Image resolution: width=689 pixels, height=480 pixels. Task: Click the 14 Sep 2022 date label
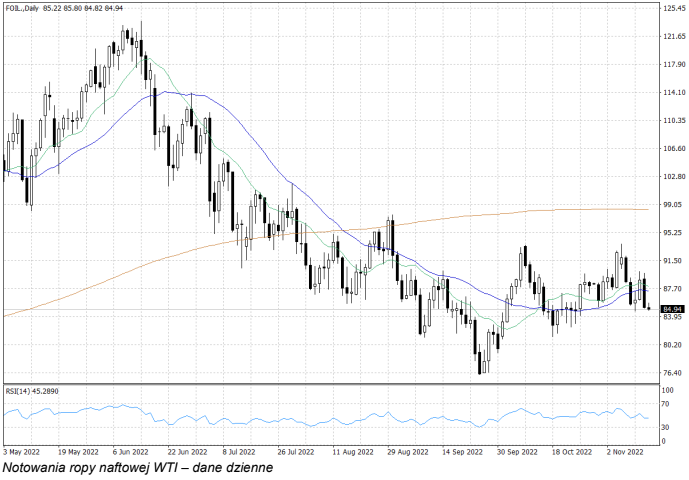461,451
